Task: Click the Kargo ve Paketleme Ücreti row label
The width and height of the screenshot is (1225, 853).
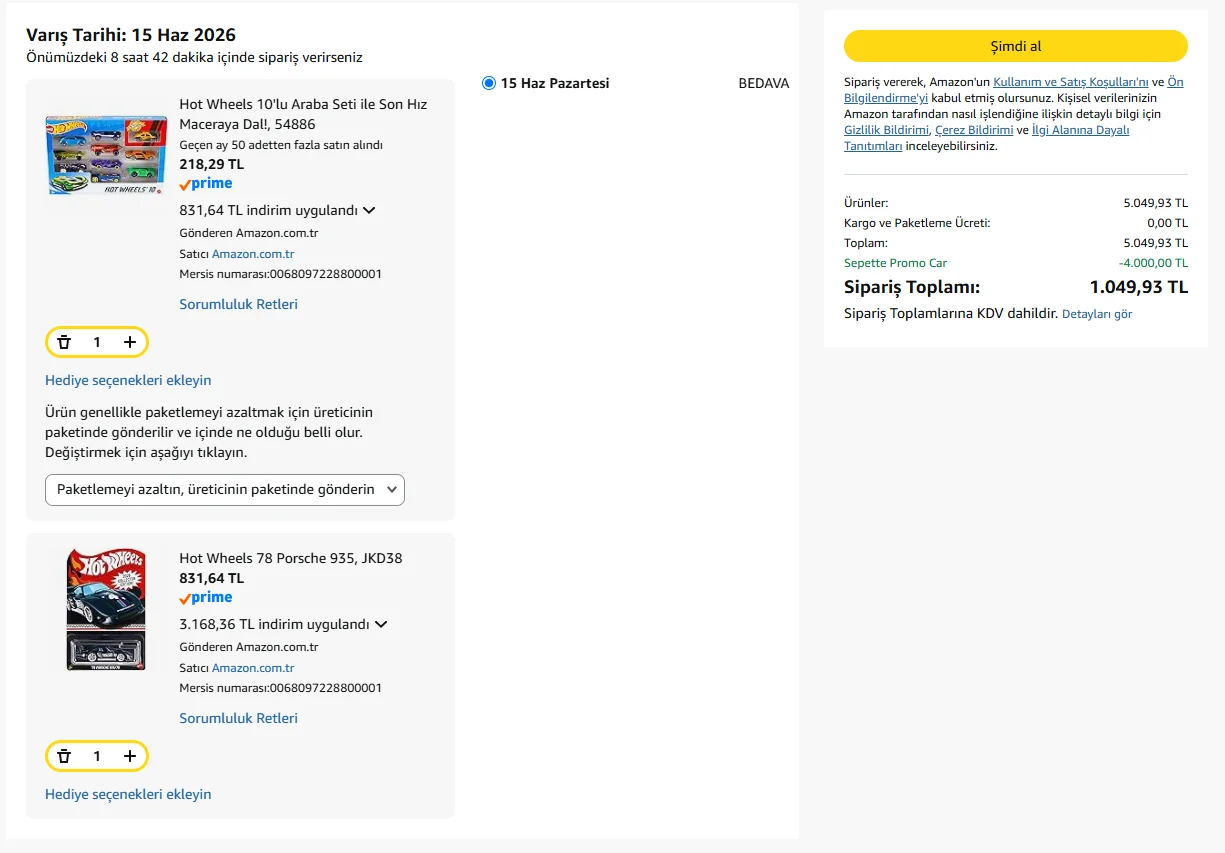Action: (x=917, y=223)
